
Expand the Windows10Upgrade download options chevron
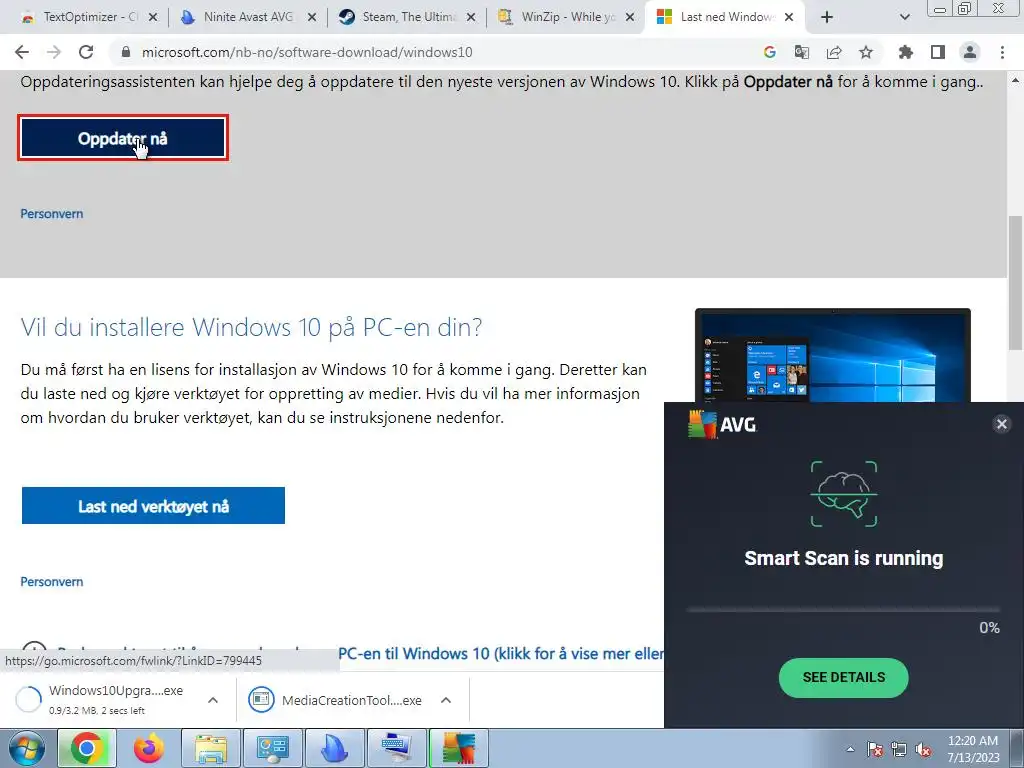click(213, 700)
